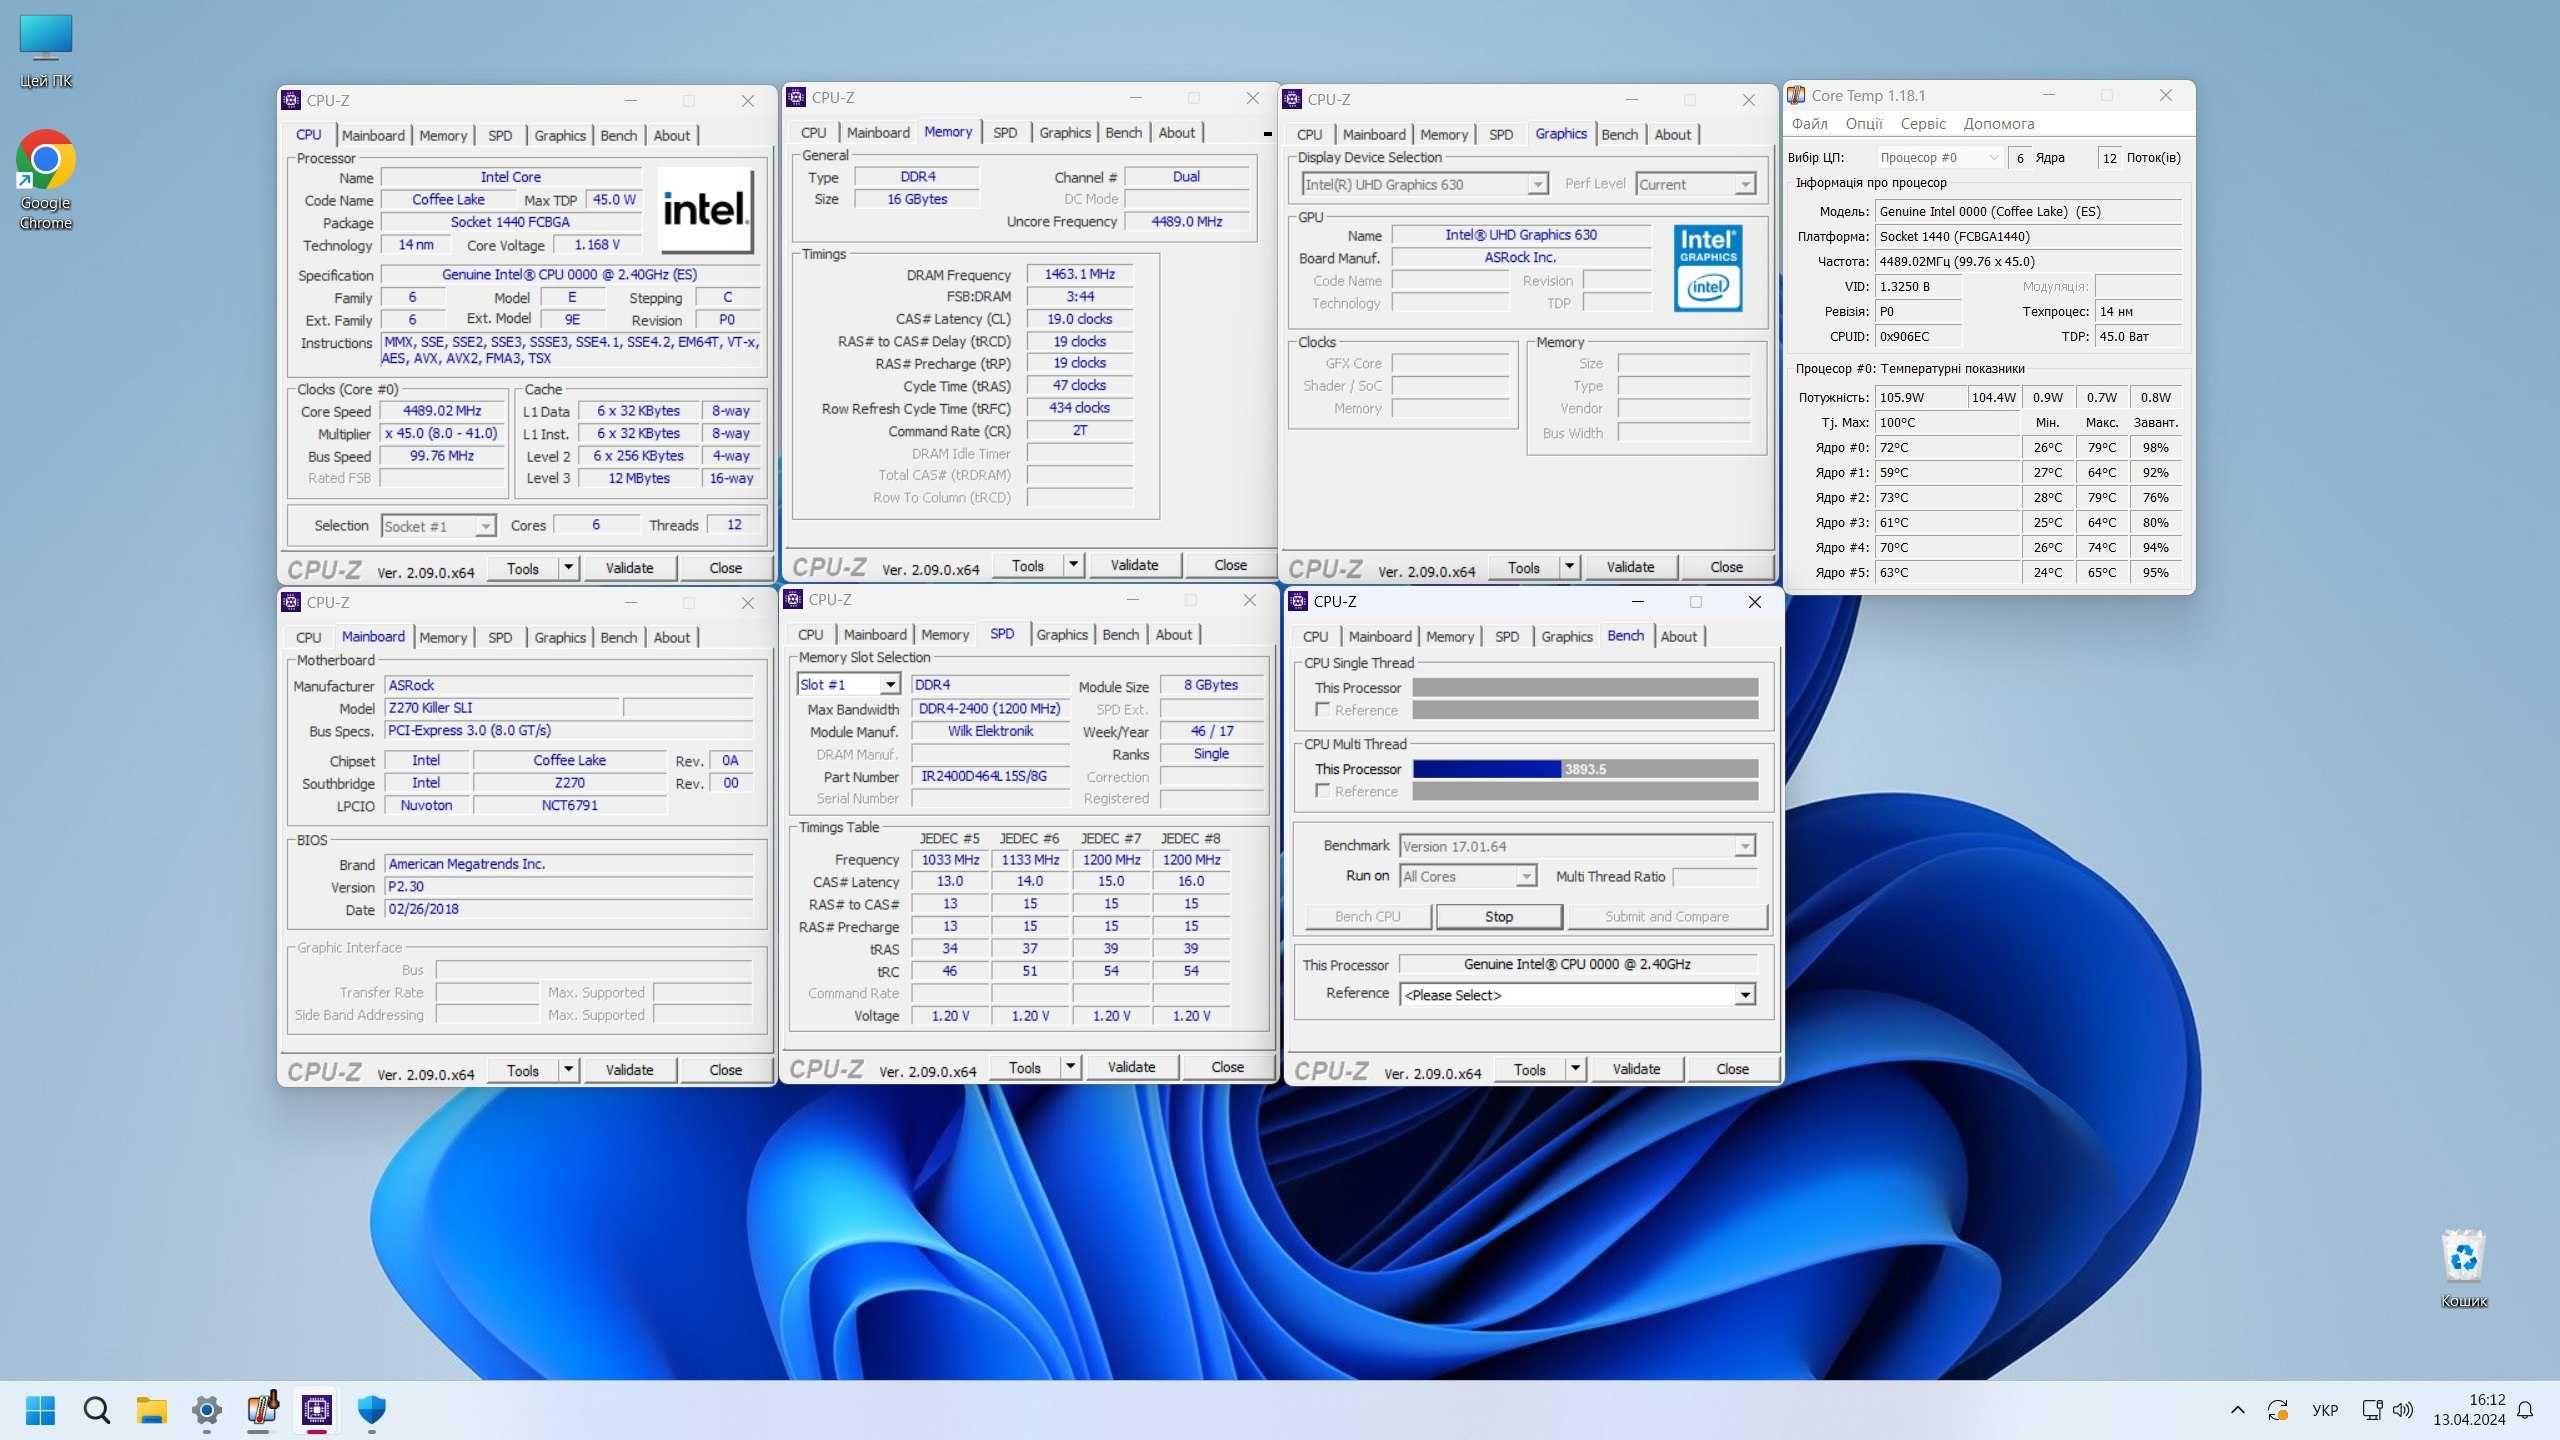Click Validate in the SPD window
Viewport: 2560px width, 1440px height.
1131,1067
